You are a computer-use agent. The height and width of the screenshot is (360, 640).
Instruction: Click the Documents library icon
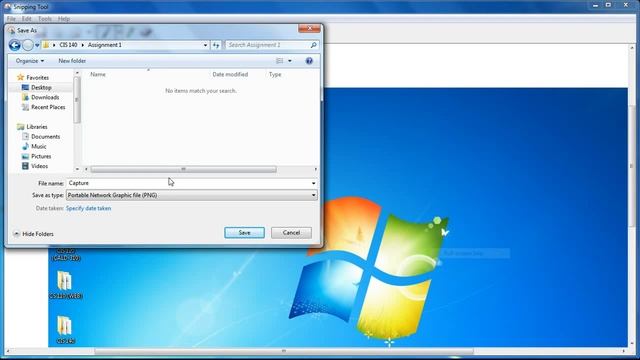25,137
